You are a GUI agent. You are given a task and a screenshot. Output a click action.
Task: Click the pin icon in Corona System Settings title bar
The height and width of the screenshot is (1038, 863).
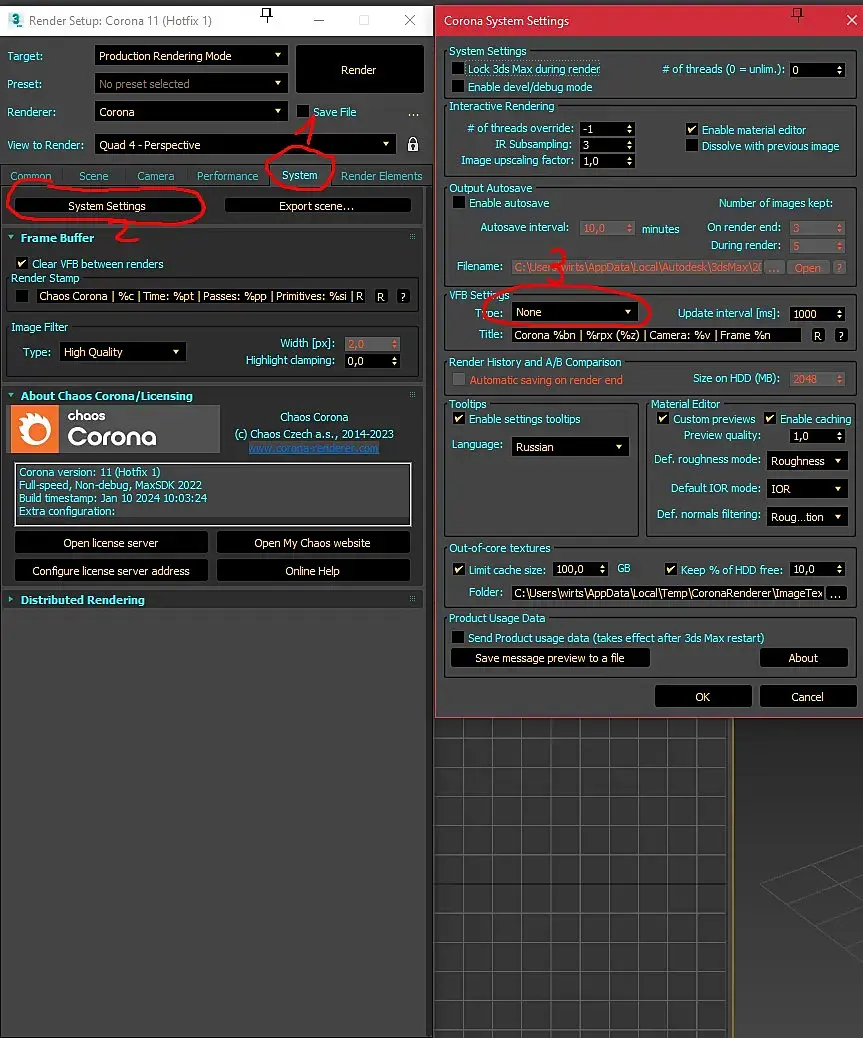coord(797,15)
